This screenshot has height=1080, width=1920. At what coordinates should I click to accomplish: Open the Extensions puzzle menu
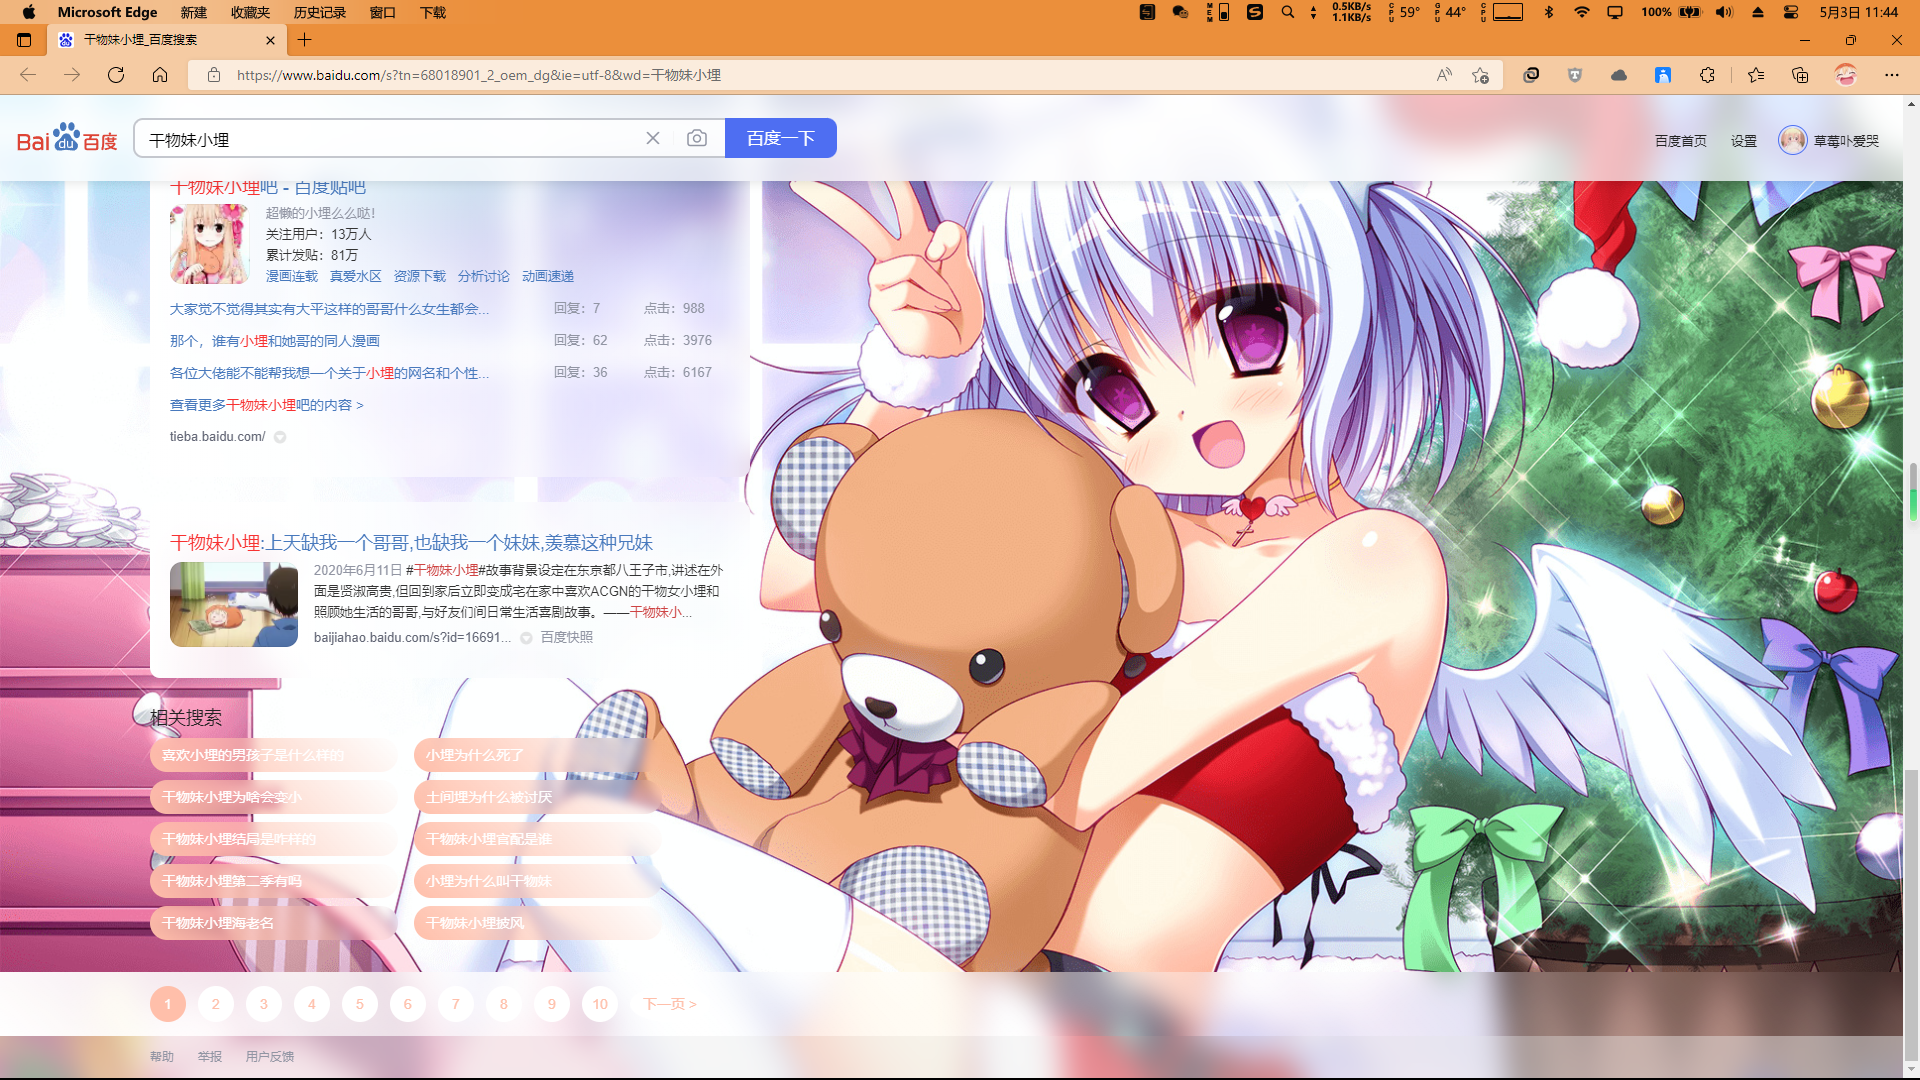coord(1707,75)
